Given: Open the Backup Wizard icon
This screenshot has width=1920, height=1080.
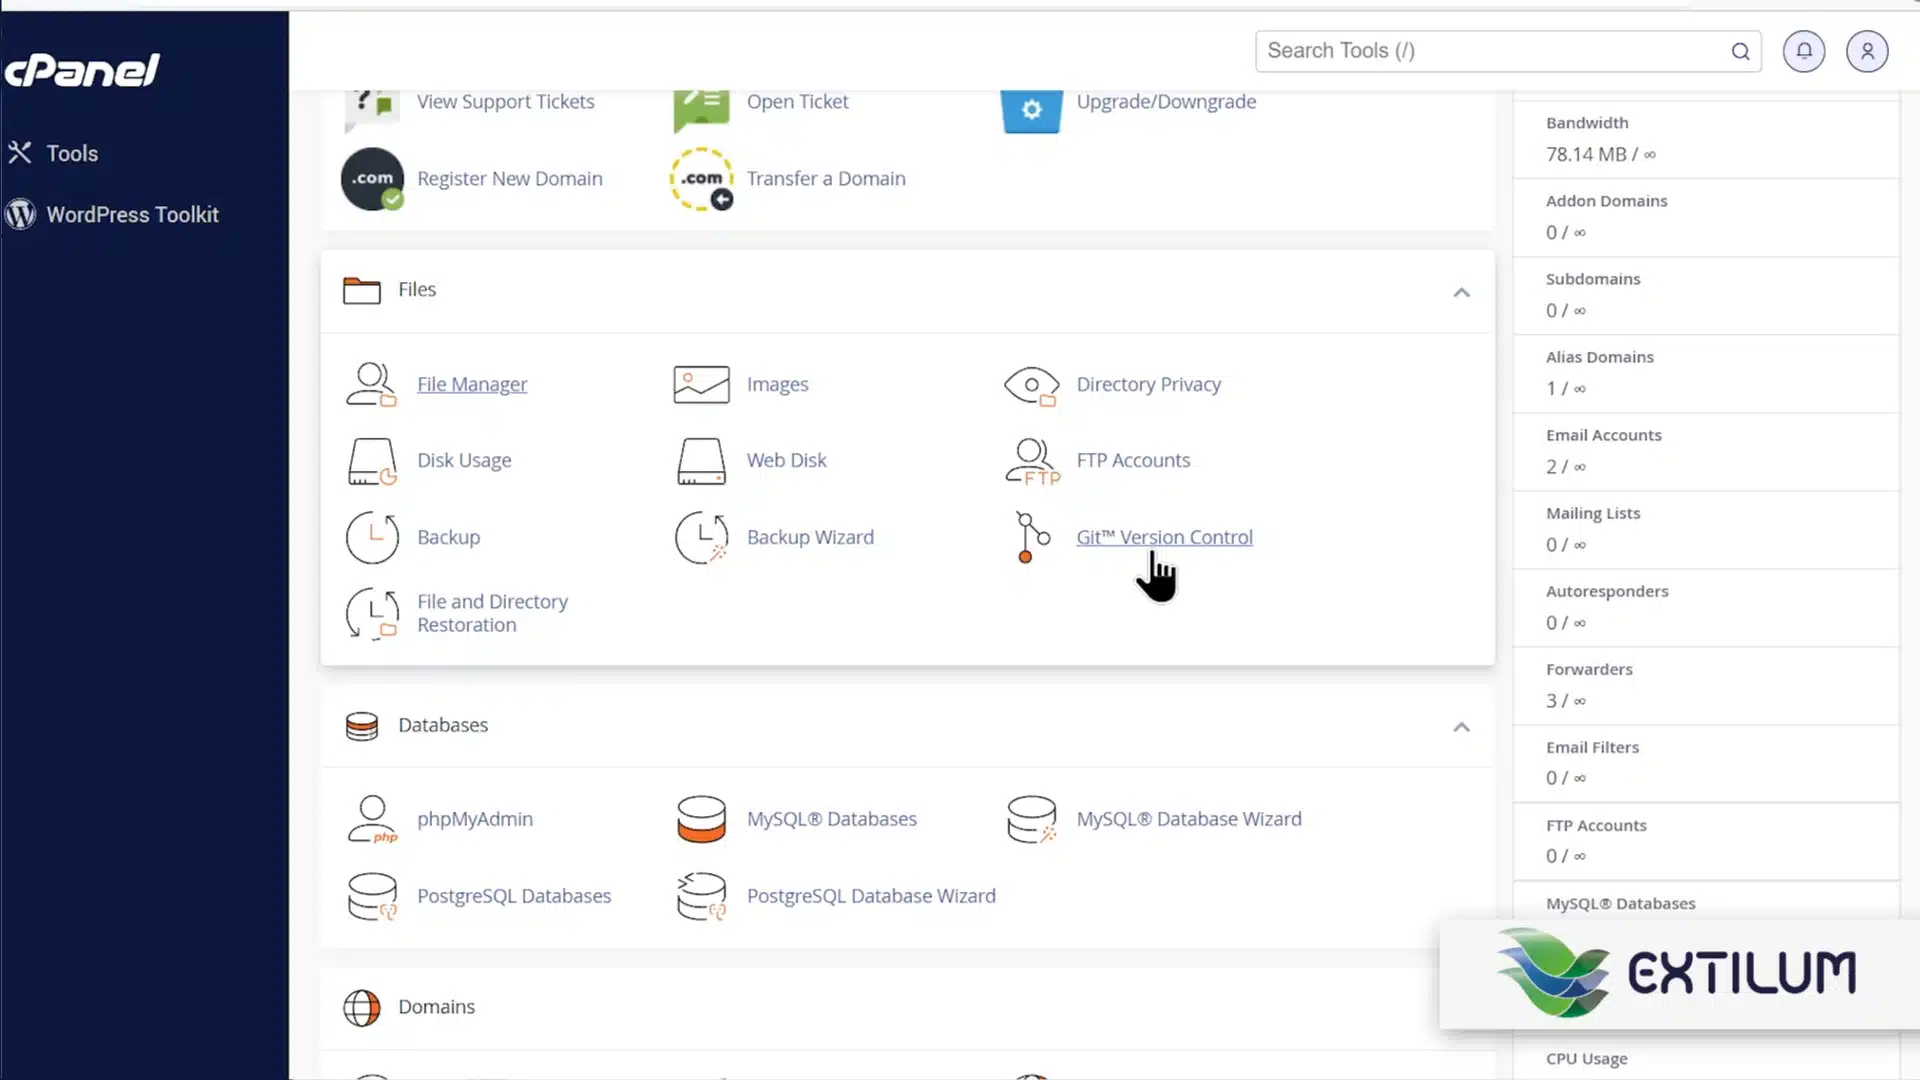Looking at the screenshot, I should pos(701,538).
